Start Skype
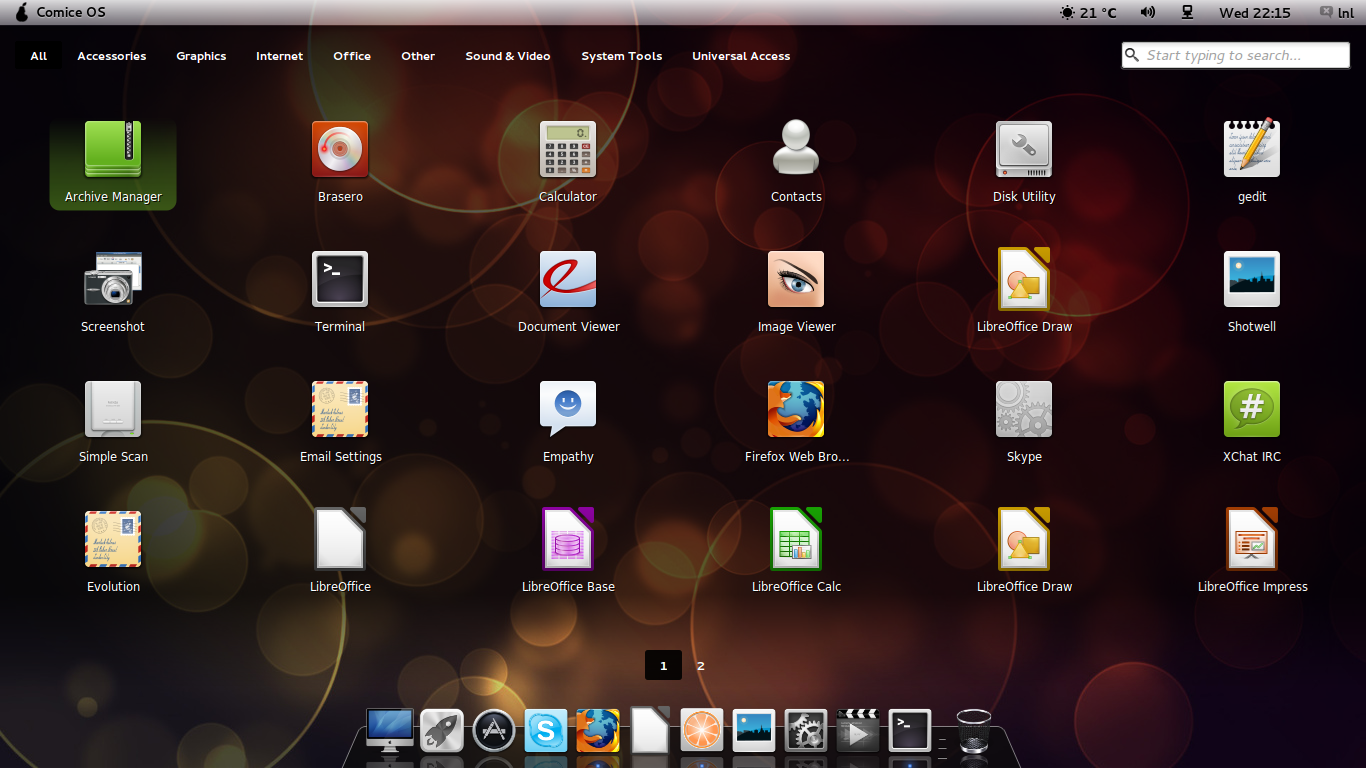This screenshot has height=768, width=1366. [1024, 409]
